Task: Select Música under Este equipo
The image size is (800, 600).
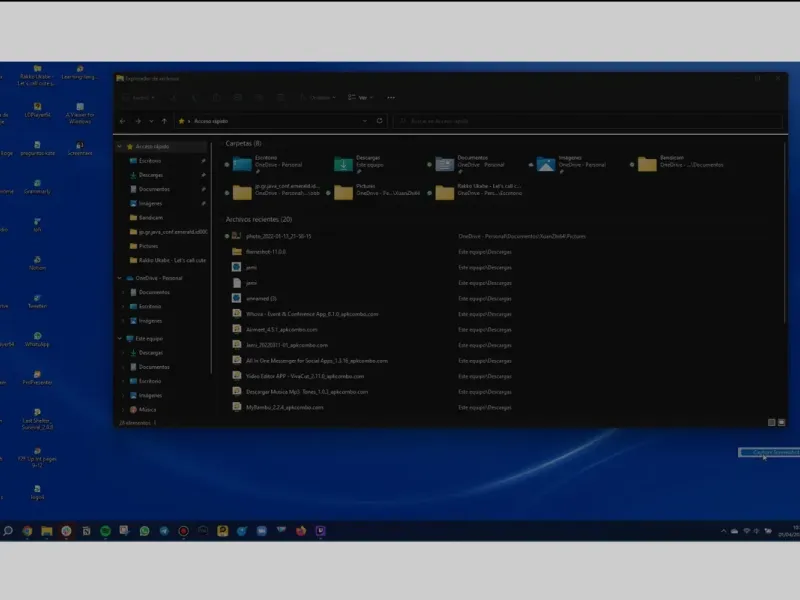Action: point(147,410)
